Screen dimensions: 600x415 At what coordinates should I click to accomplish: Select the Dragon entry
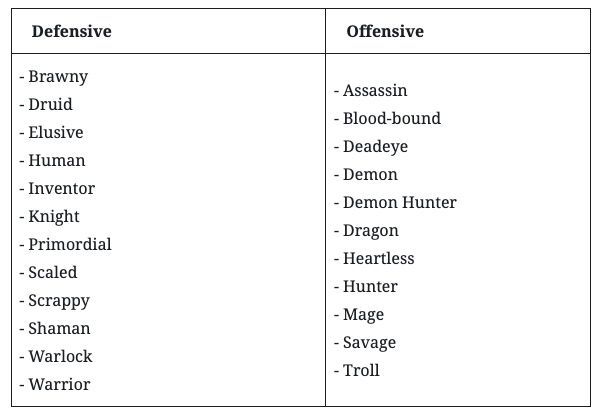pos(366,231)
